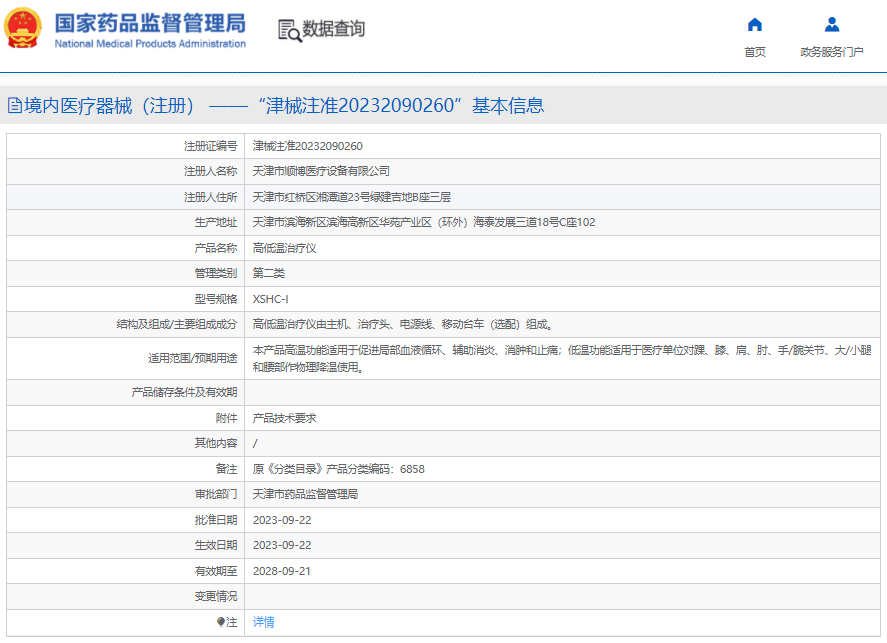The width and height of the screenshot is (887, 643).
Task: Click the 其他内容 row label
Action: point(216,443)
